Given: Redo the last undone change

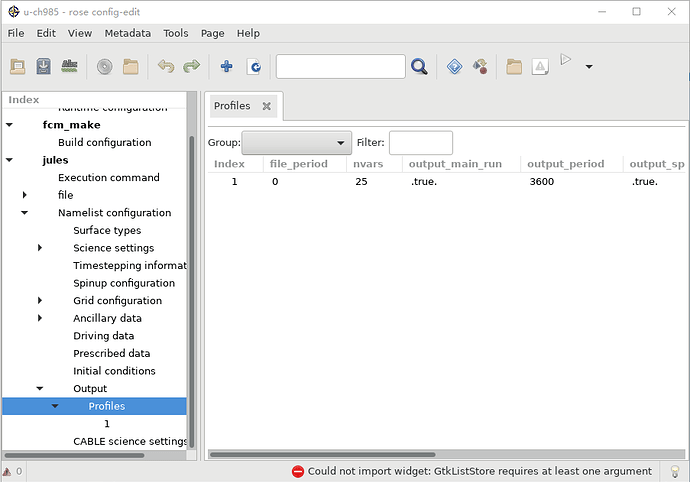Looking at the screenshot, I should (x=191, y=66).
